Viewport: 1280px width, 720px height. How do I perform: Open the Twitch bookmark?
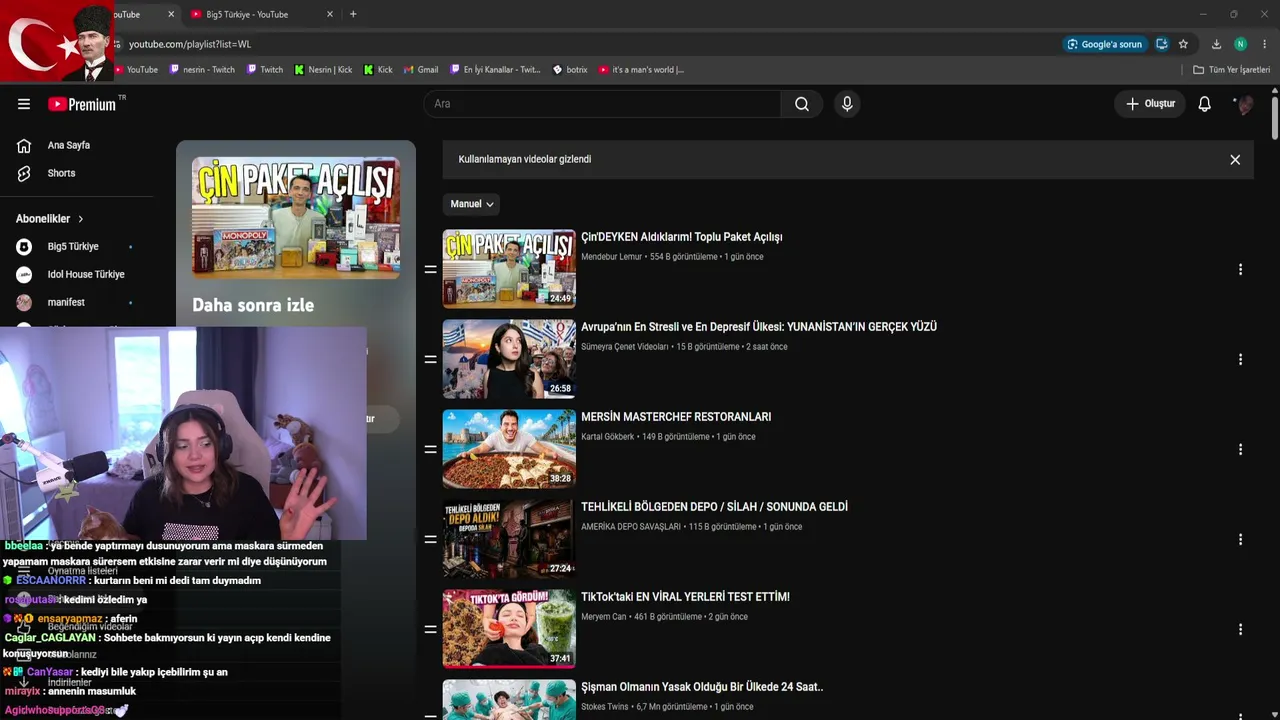(x=264, y=70)
